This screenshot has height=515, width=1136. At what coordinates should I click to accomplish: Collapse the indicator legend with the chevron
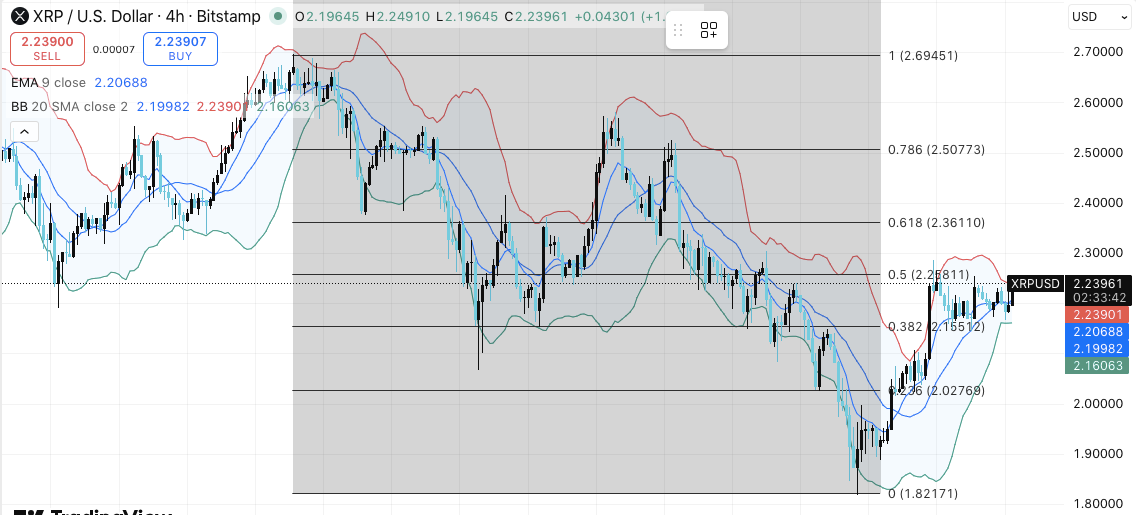25,132
